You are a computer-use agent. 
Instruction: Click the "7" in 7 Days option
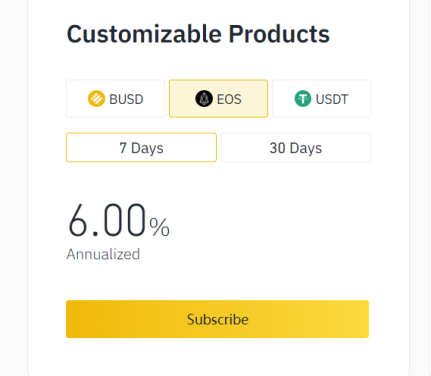pyautogui.click(x=123, y=148)
